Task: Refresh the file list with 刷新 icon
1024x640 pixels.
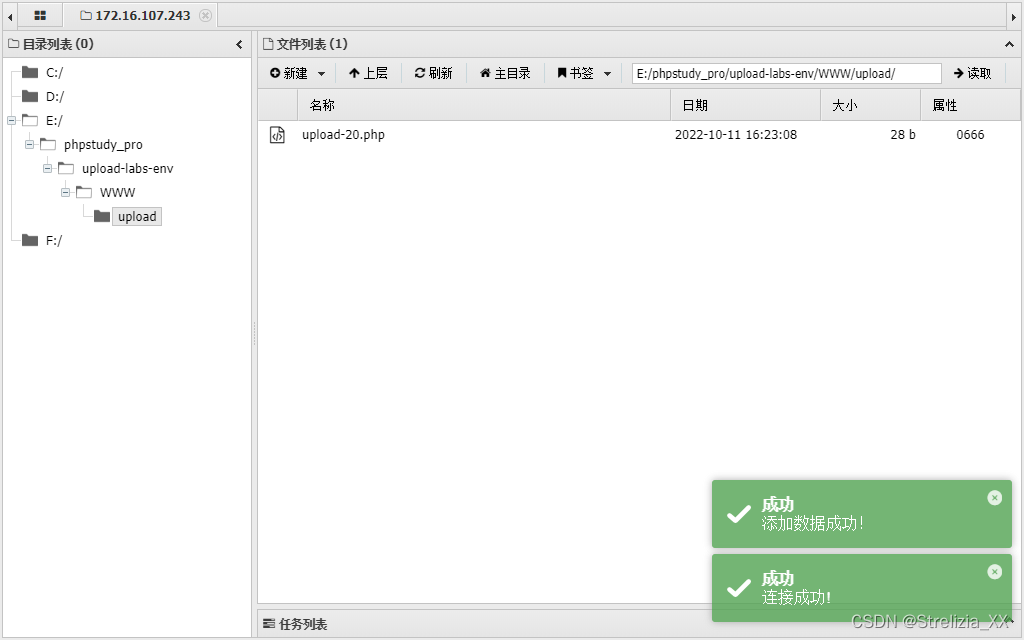Action: [x=421, y=72]
